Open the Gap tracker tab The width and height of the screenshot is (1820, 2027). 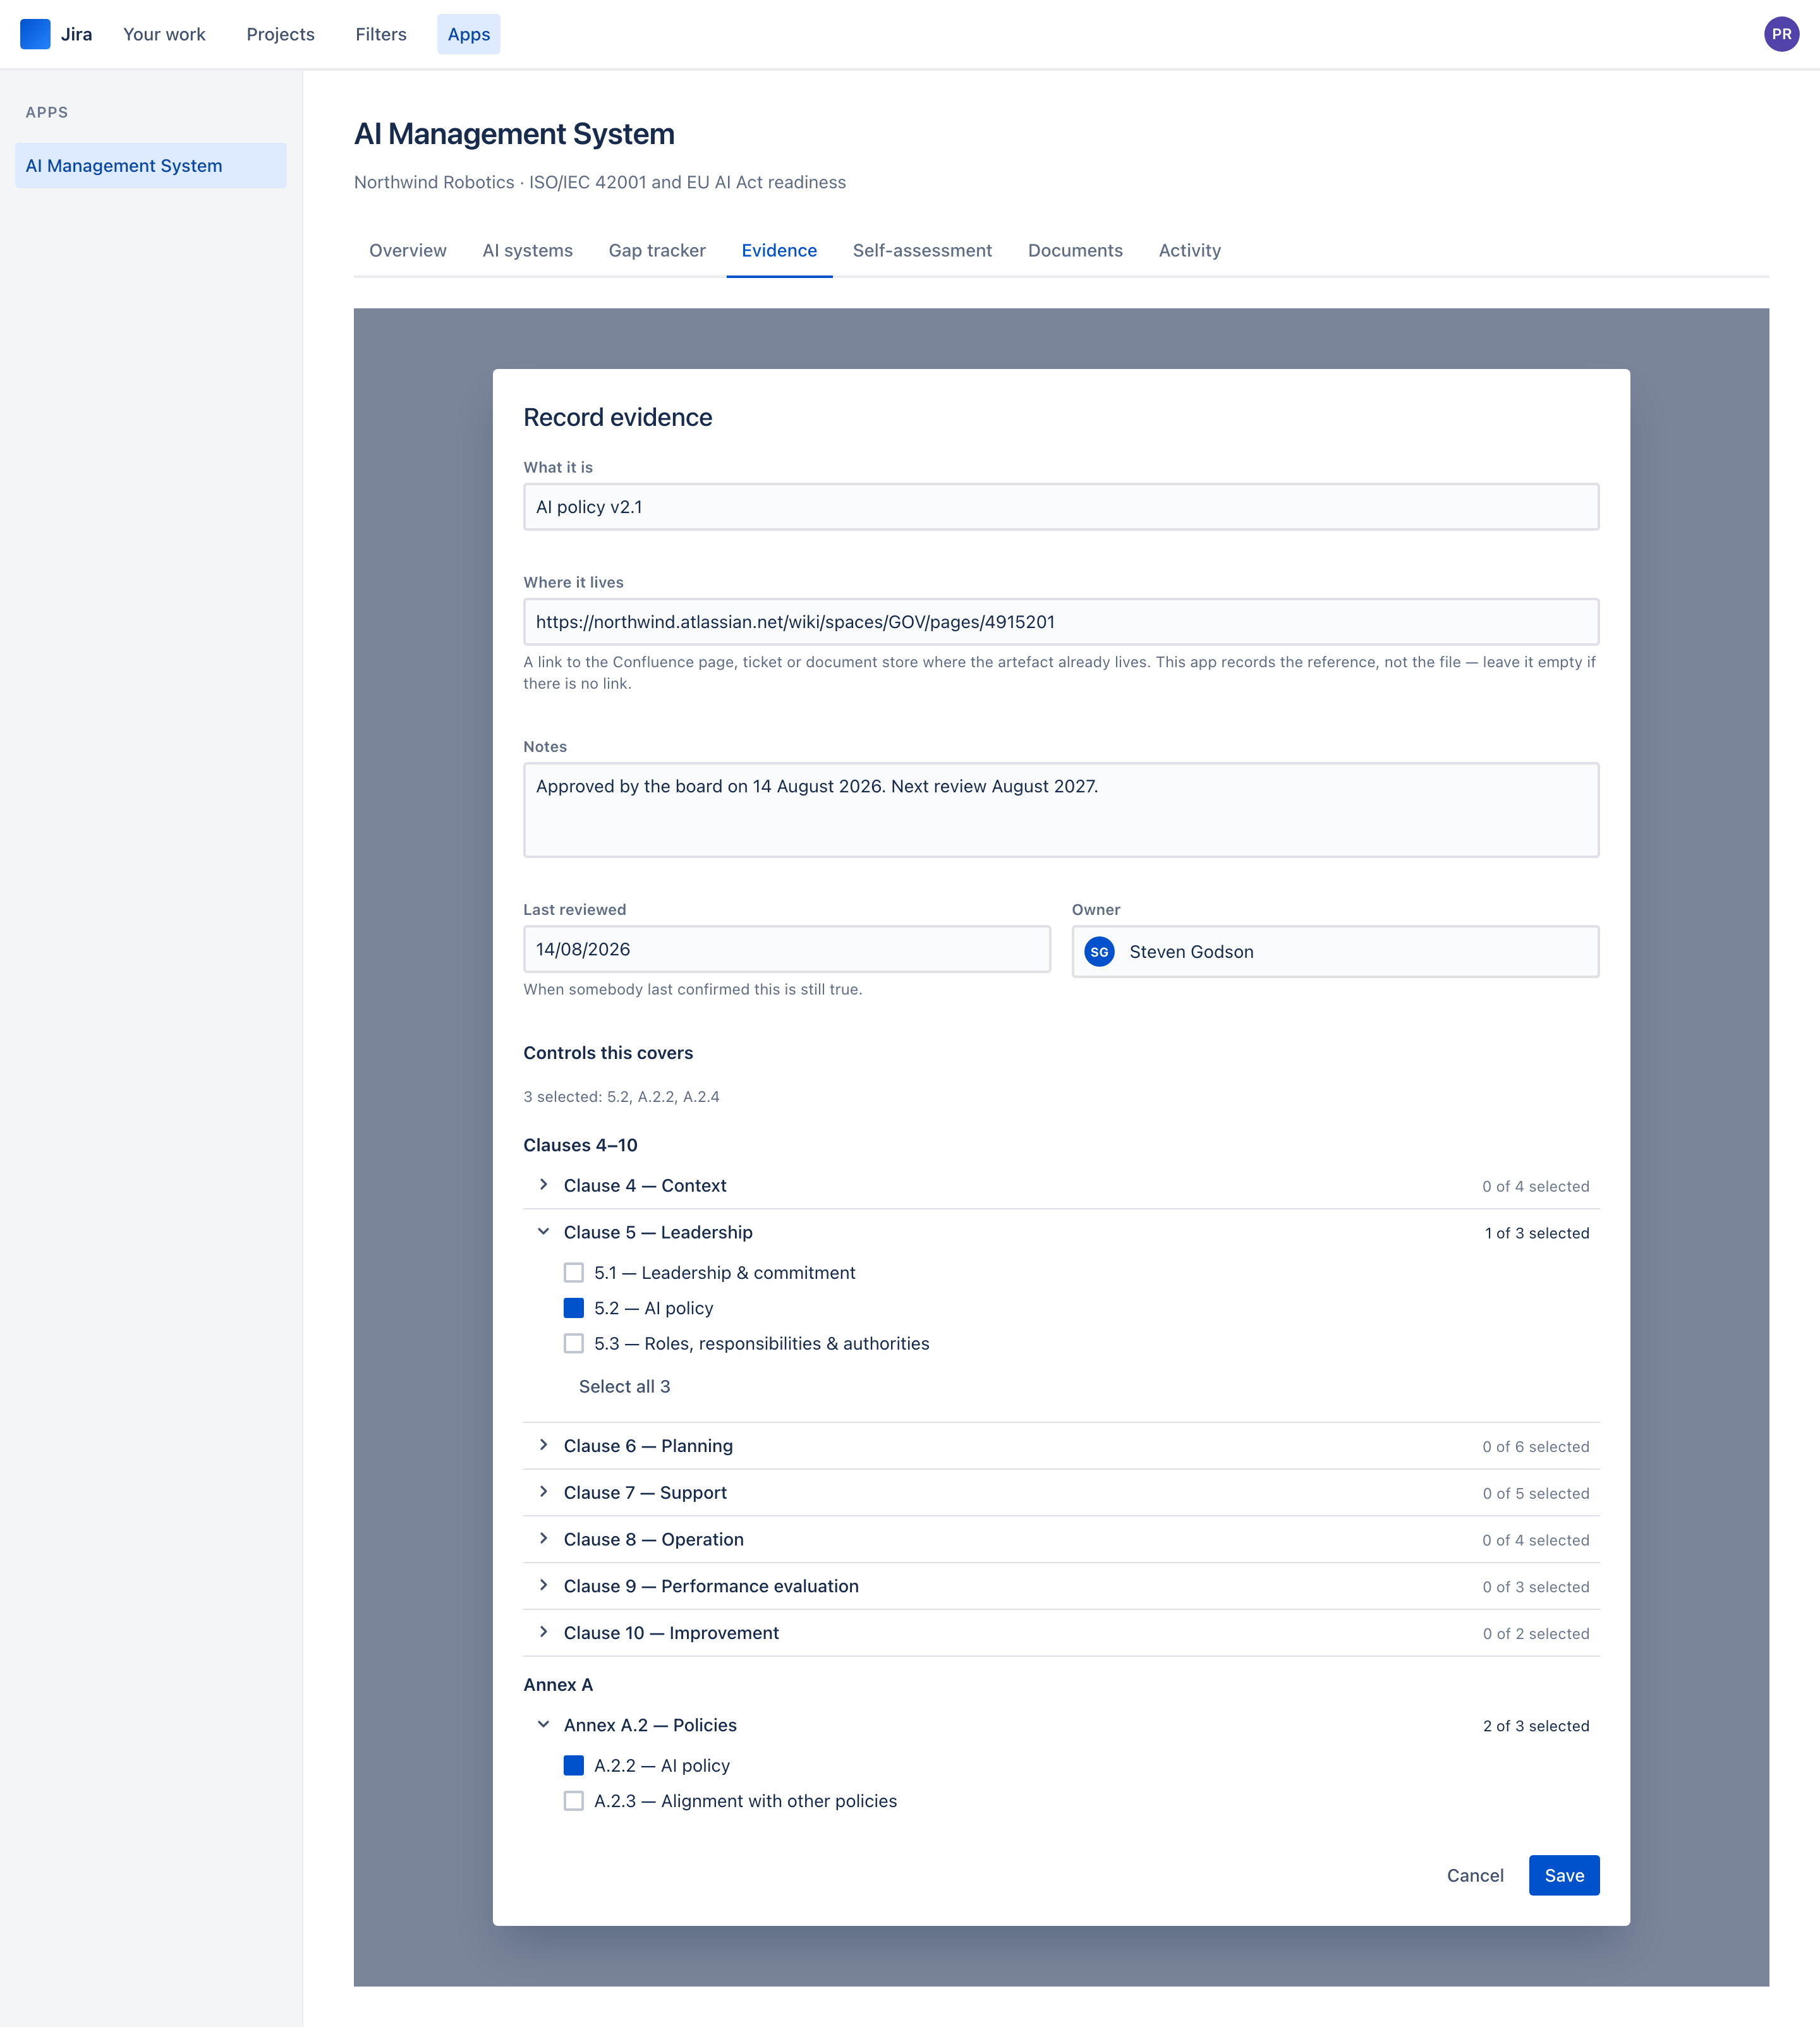click(x=657, y=250)
